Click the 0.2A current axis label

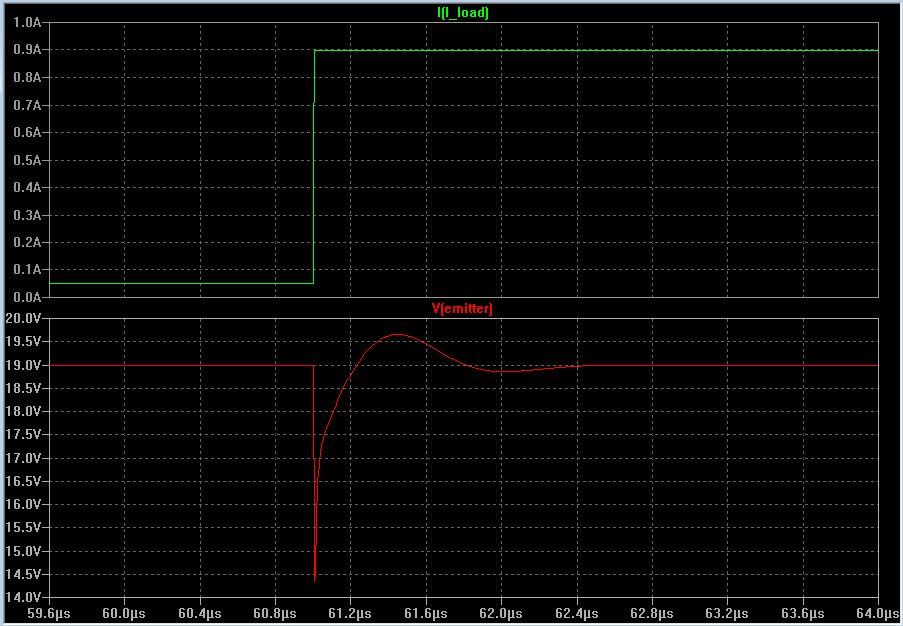coord(28,242)
